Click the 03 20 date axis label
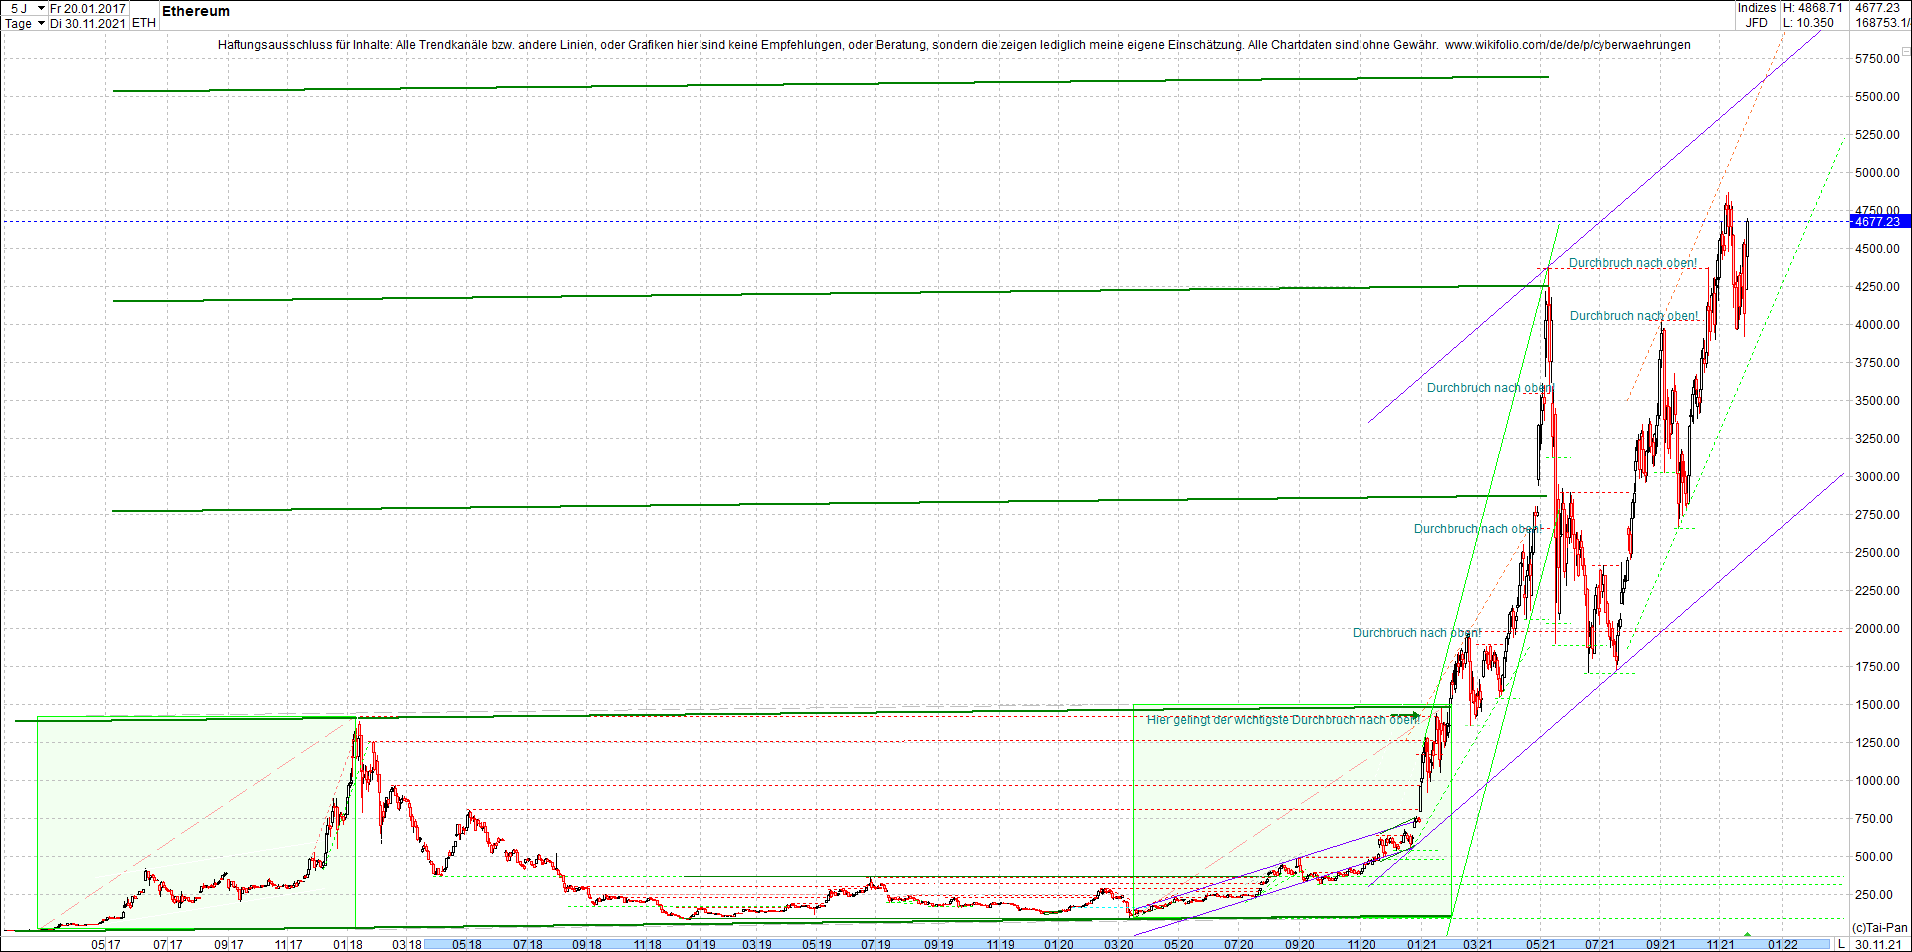 pyautogui.click(x=1119, y=944)
